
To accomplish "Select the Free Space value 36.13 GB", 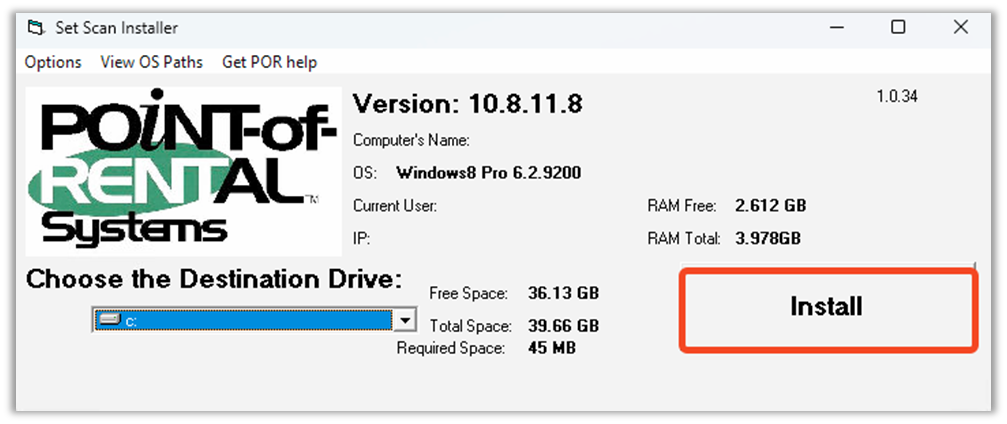I will pyautogui.click(x=563, y=294).
